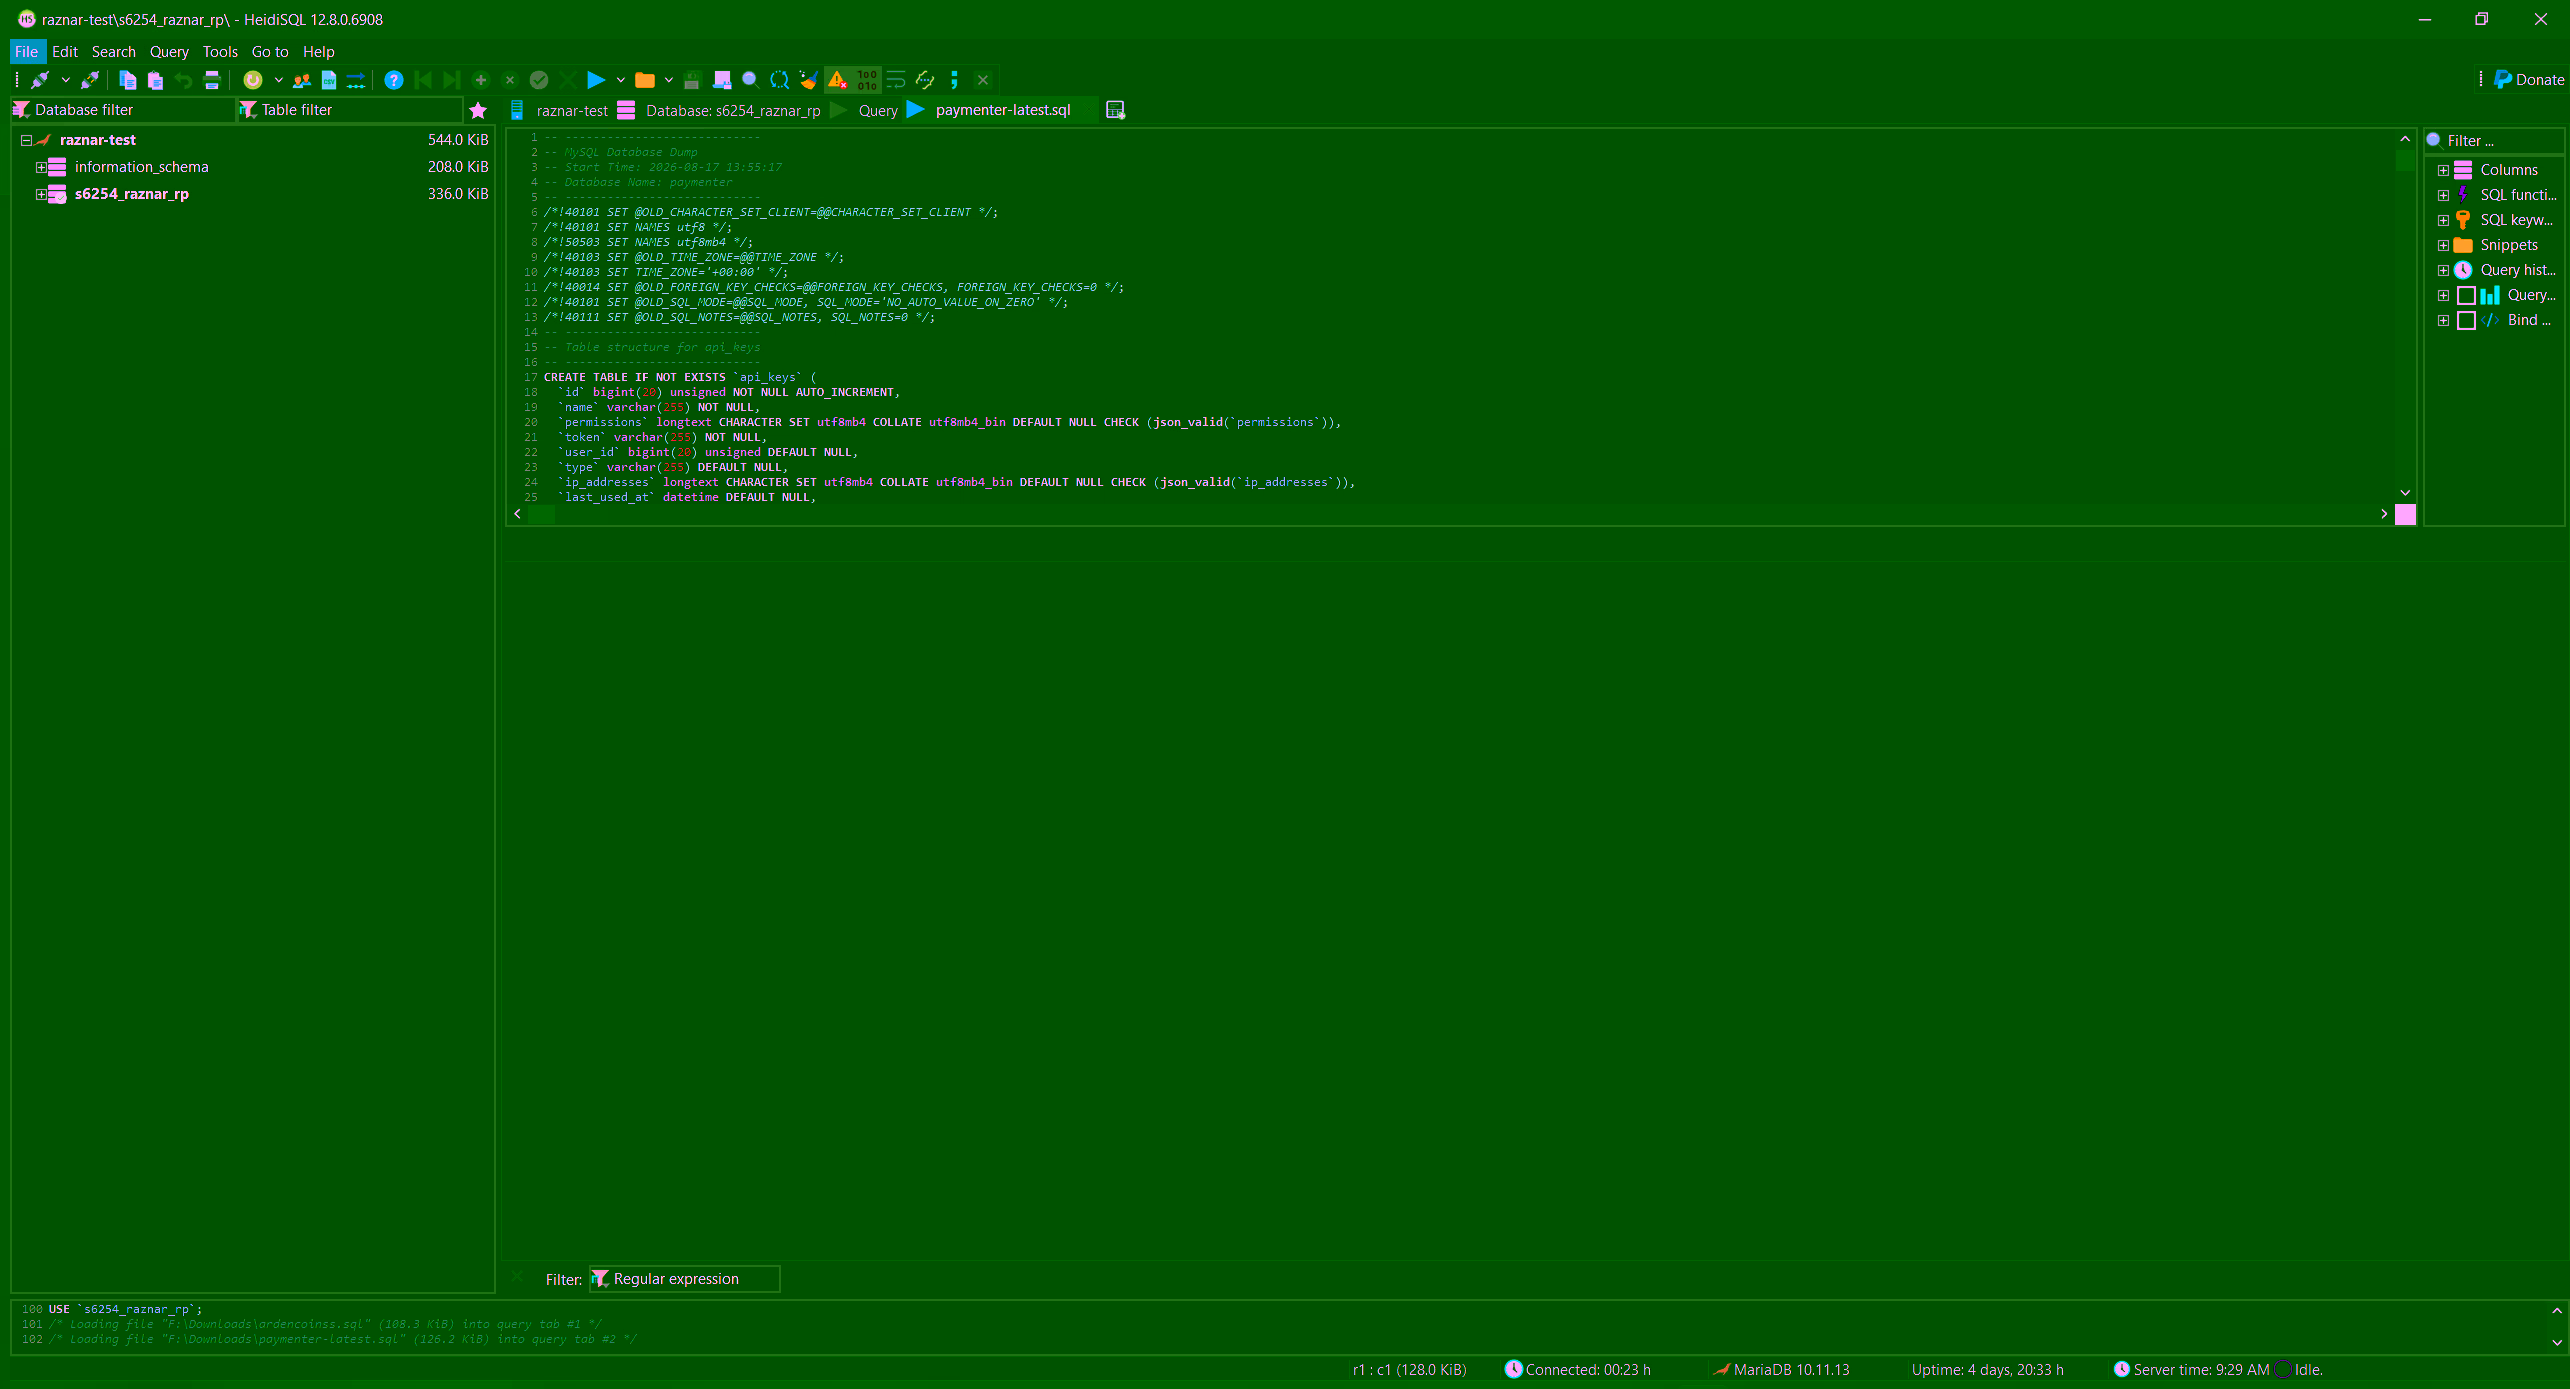
Task: Select information_schema in database tree
Action: [141, 167]
